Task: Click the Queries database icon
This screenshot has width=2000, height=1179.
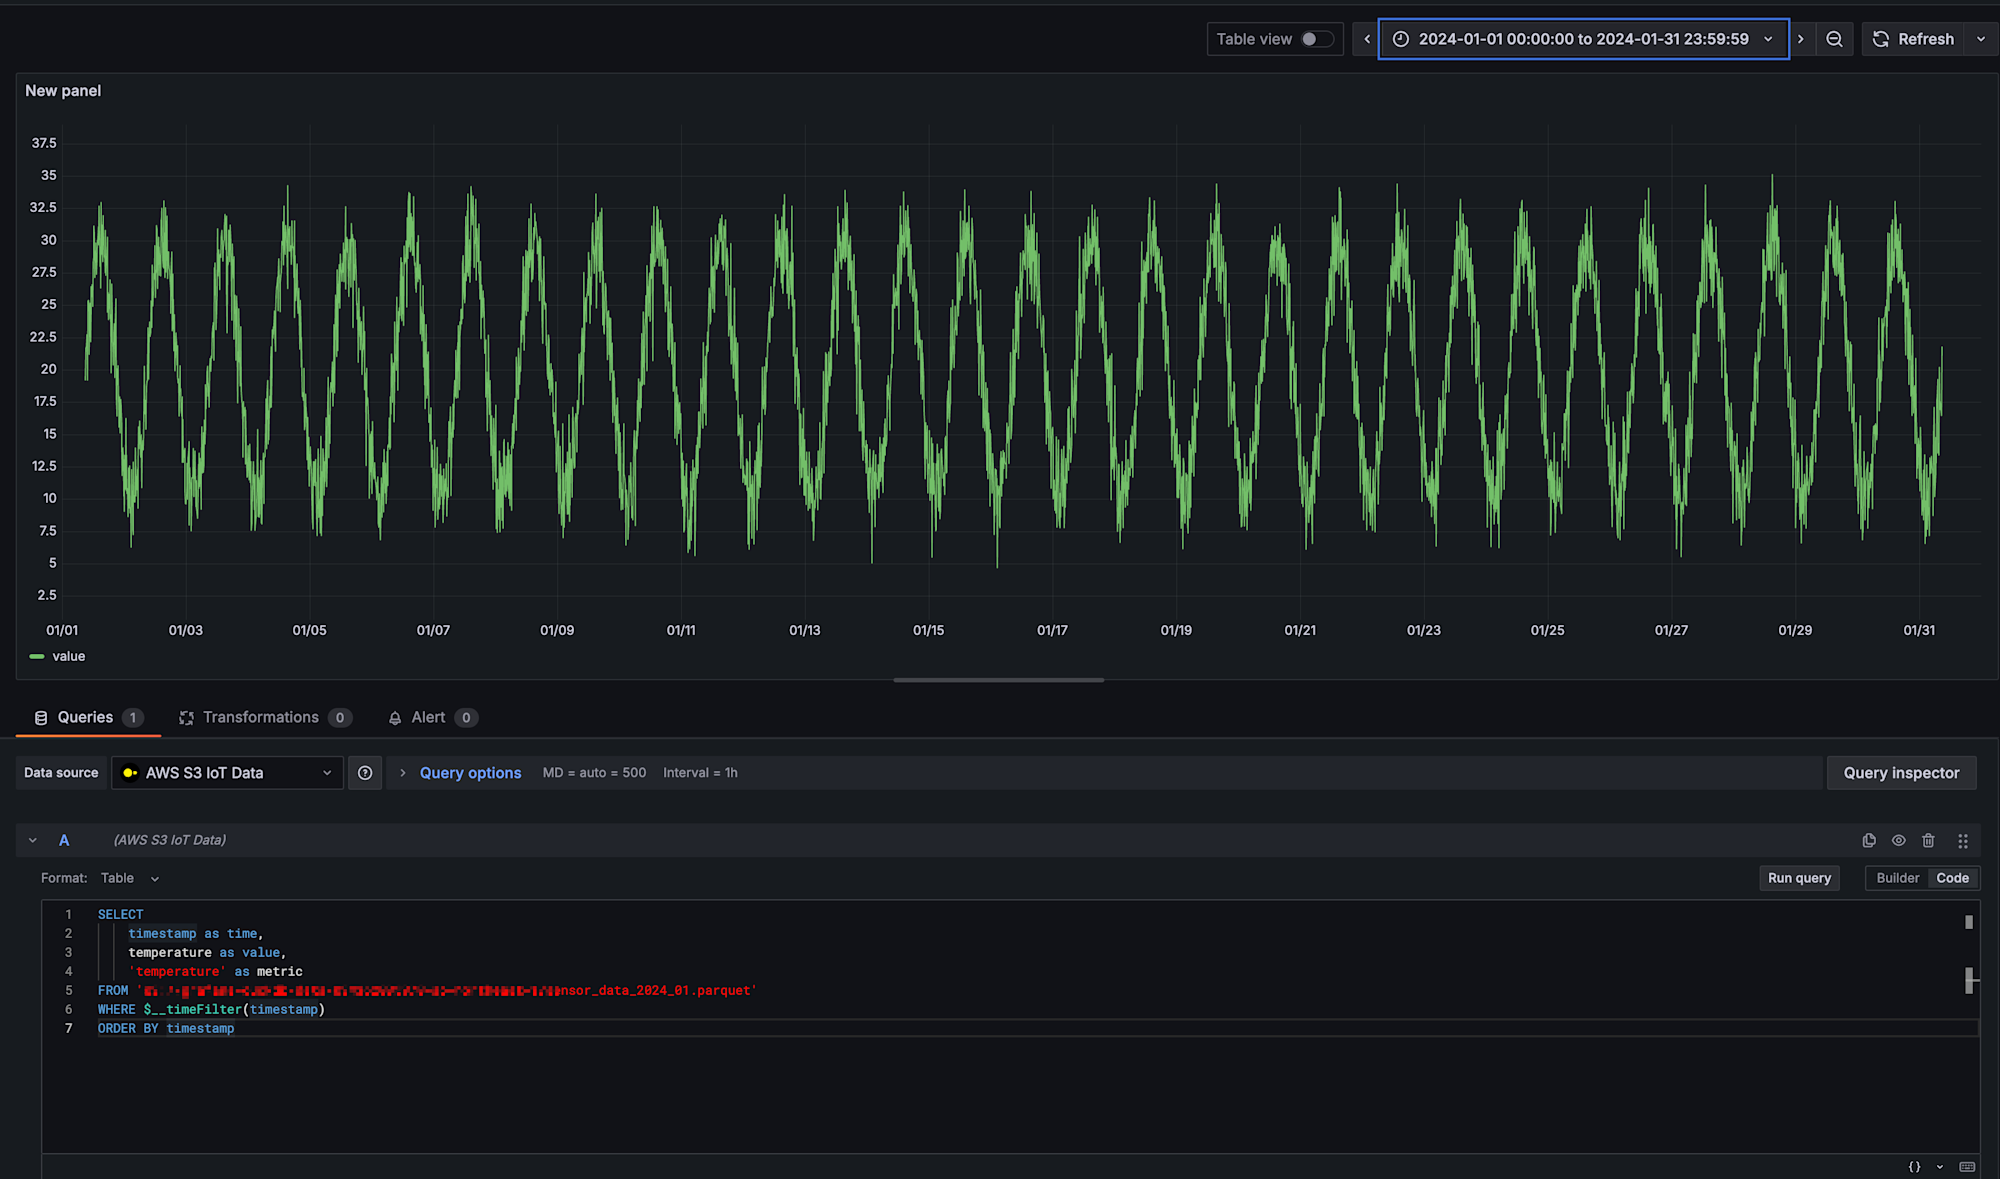Action: [41, 718]
